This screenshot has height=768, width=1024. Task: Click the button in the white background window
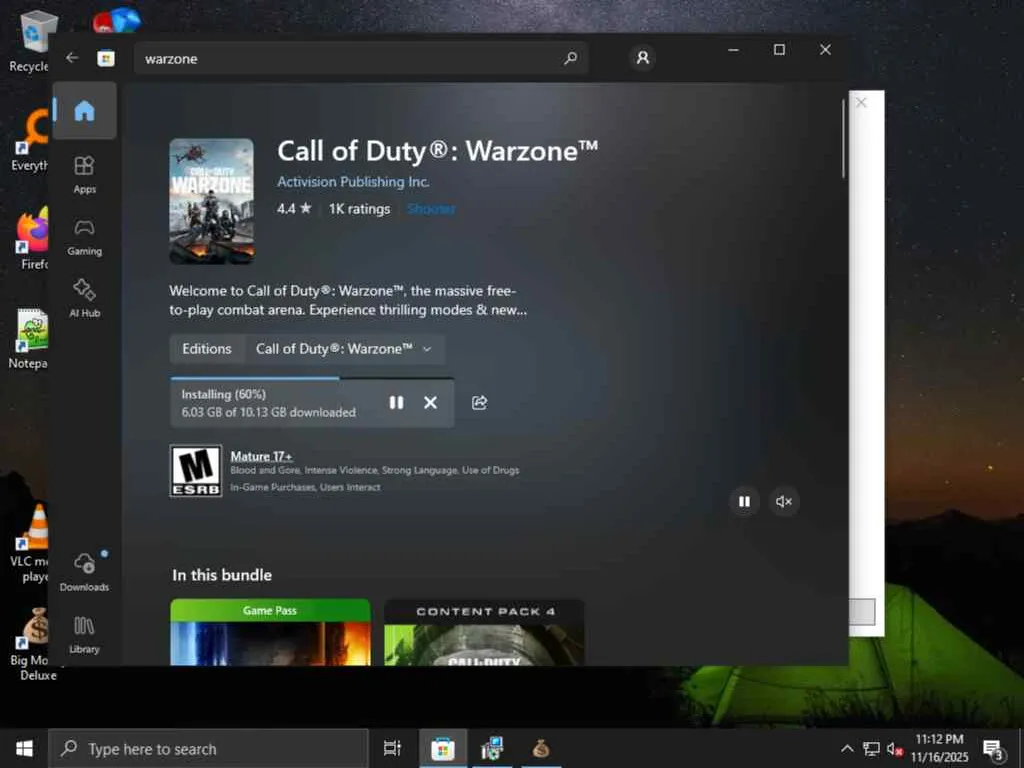861,612
